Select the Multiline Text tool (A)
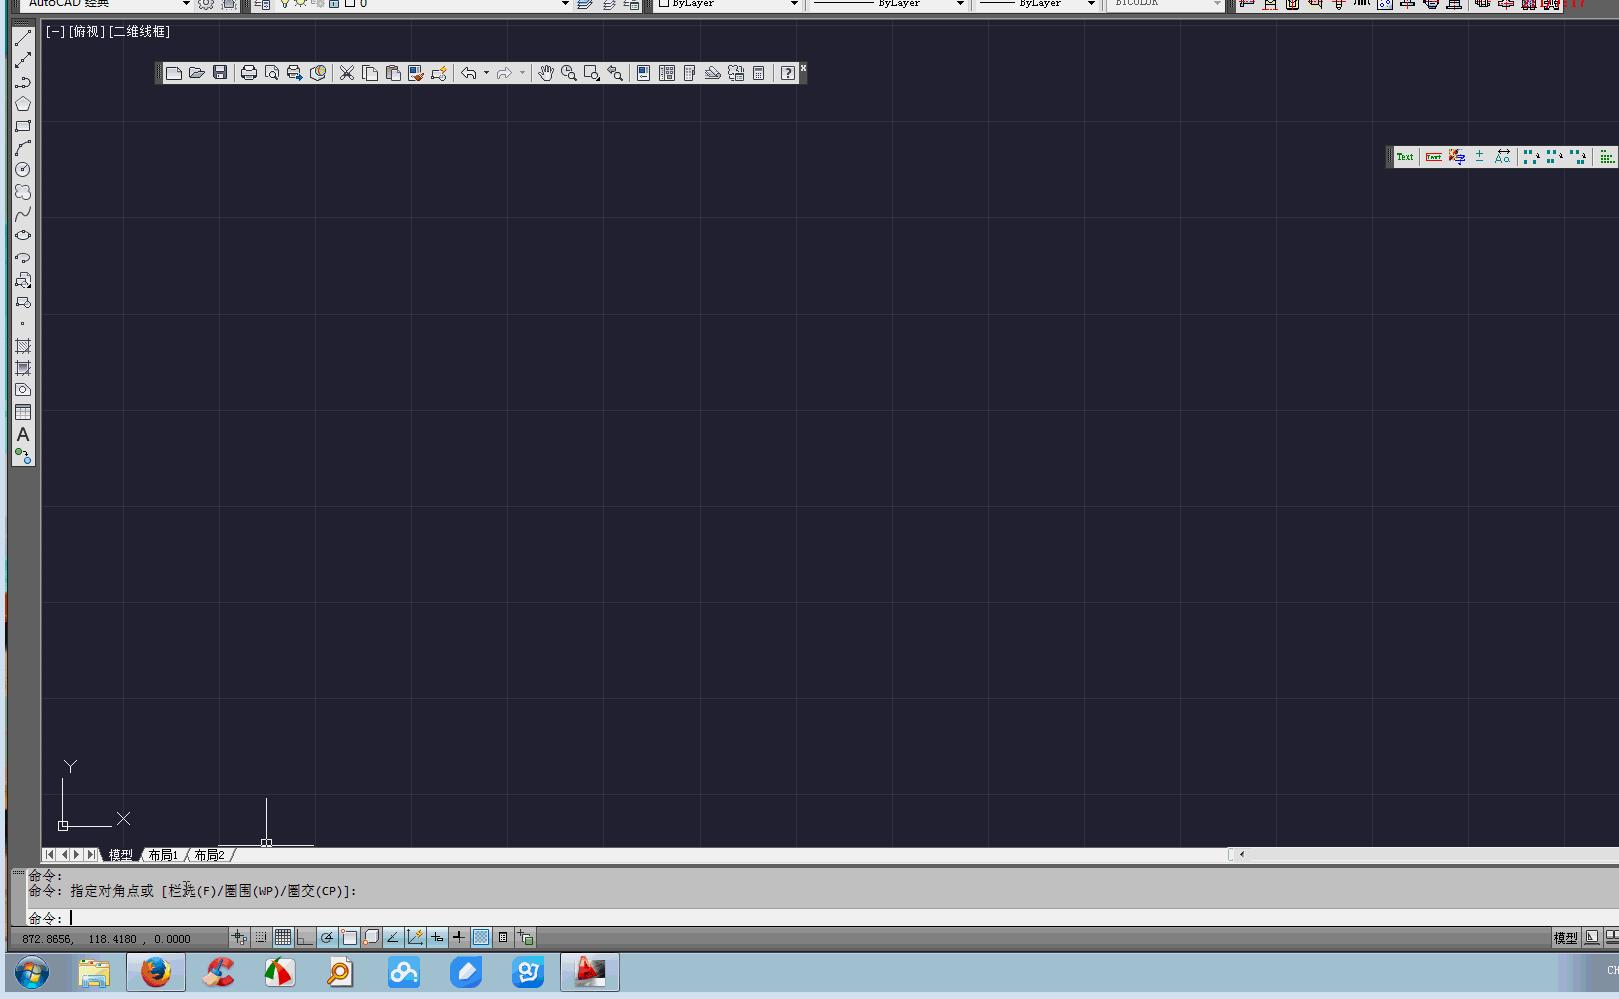Viewport: 1619px width, 999px height. 23,435
